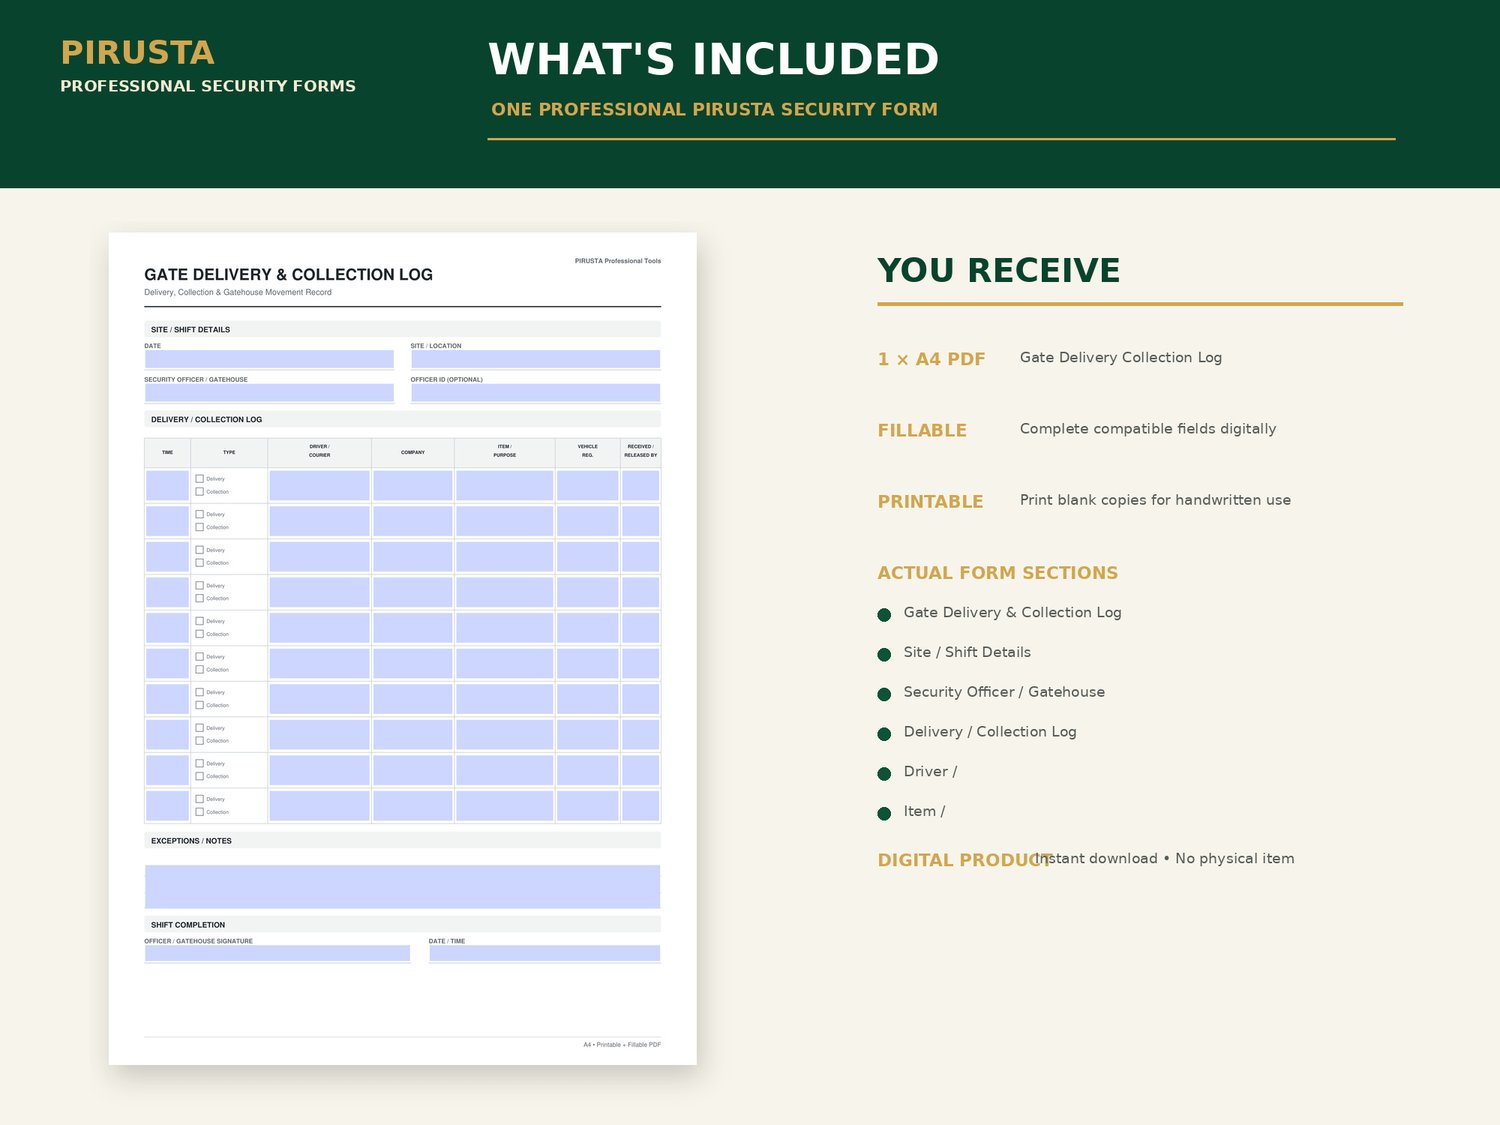This screenshot has height=1125, width=1500.
Task: Click the DATE field under Site / Shift Details
Action: click(x=269, y=359)
